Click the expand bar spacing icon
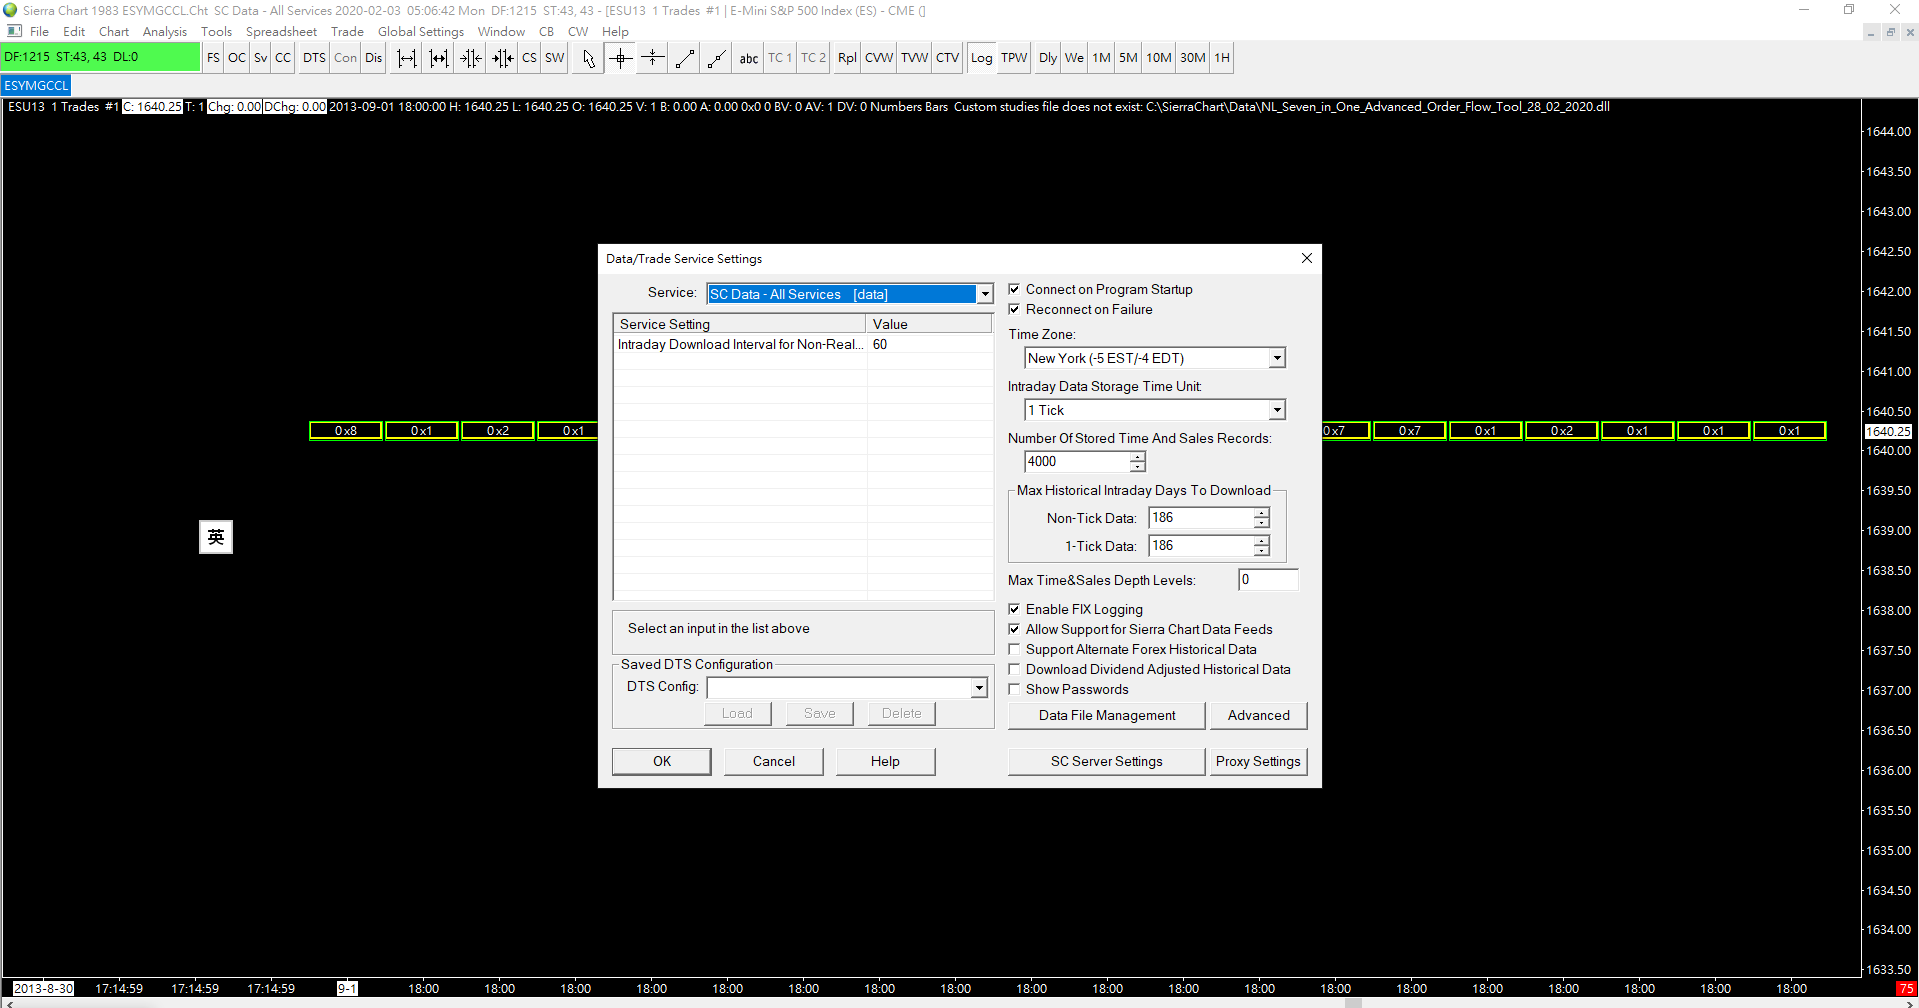The height and width of the screenshot is (1008, 1919). [x=407, y=58]
